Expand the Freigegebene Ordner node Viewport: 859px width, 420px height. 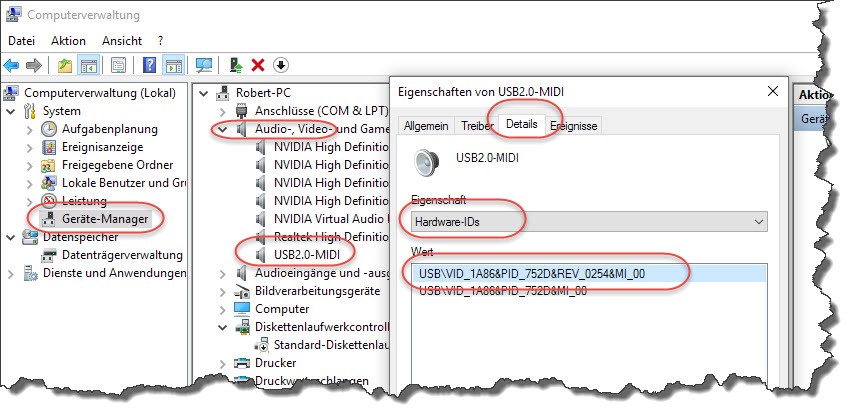(x=30, y=165)
